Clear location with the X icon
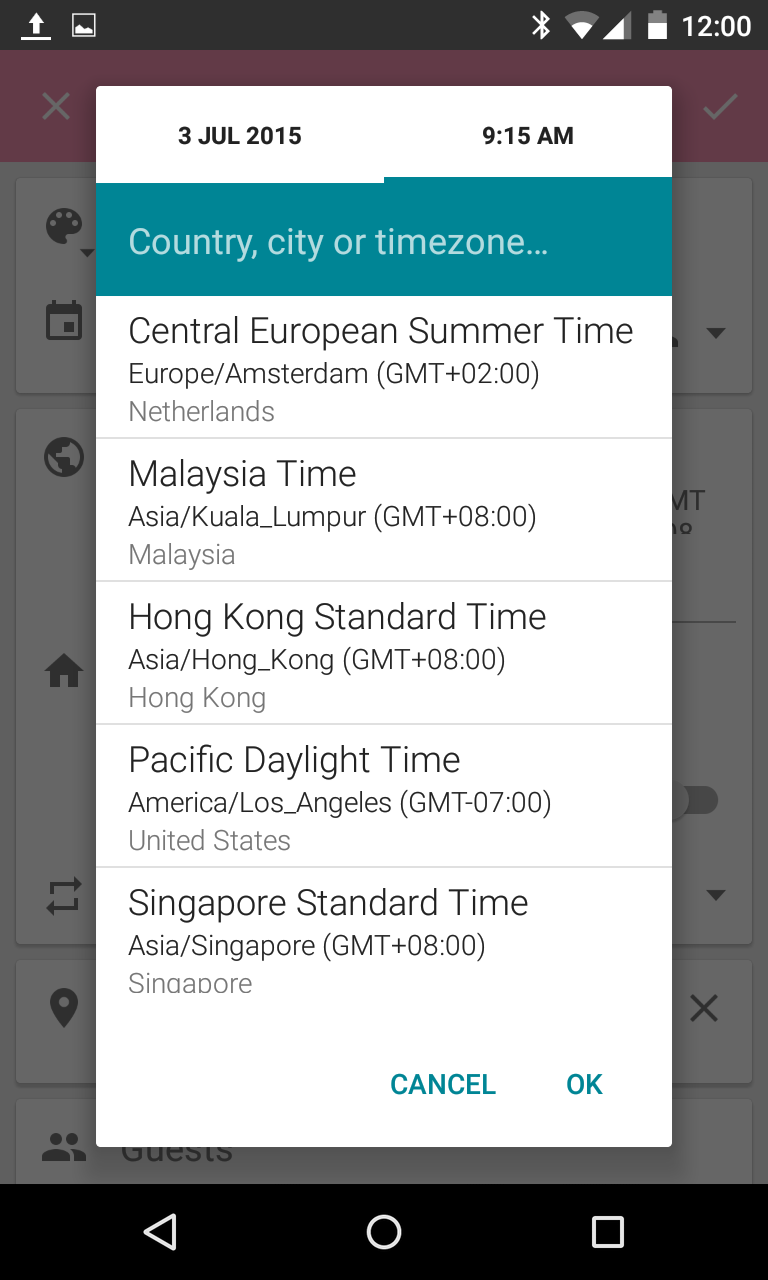This screenshot has width=768, height=1280. click(x=704, y=1009)
